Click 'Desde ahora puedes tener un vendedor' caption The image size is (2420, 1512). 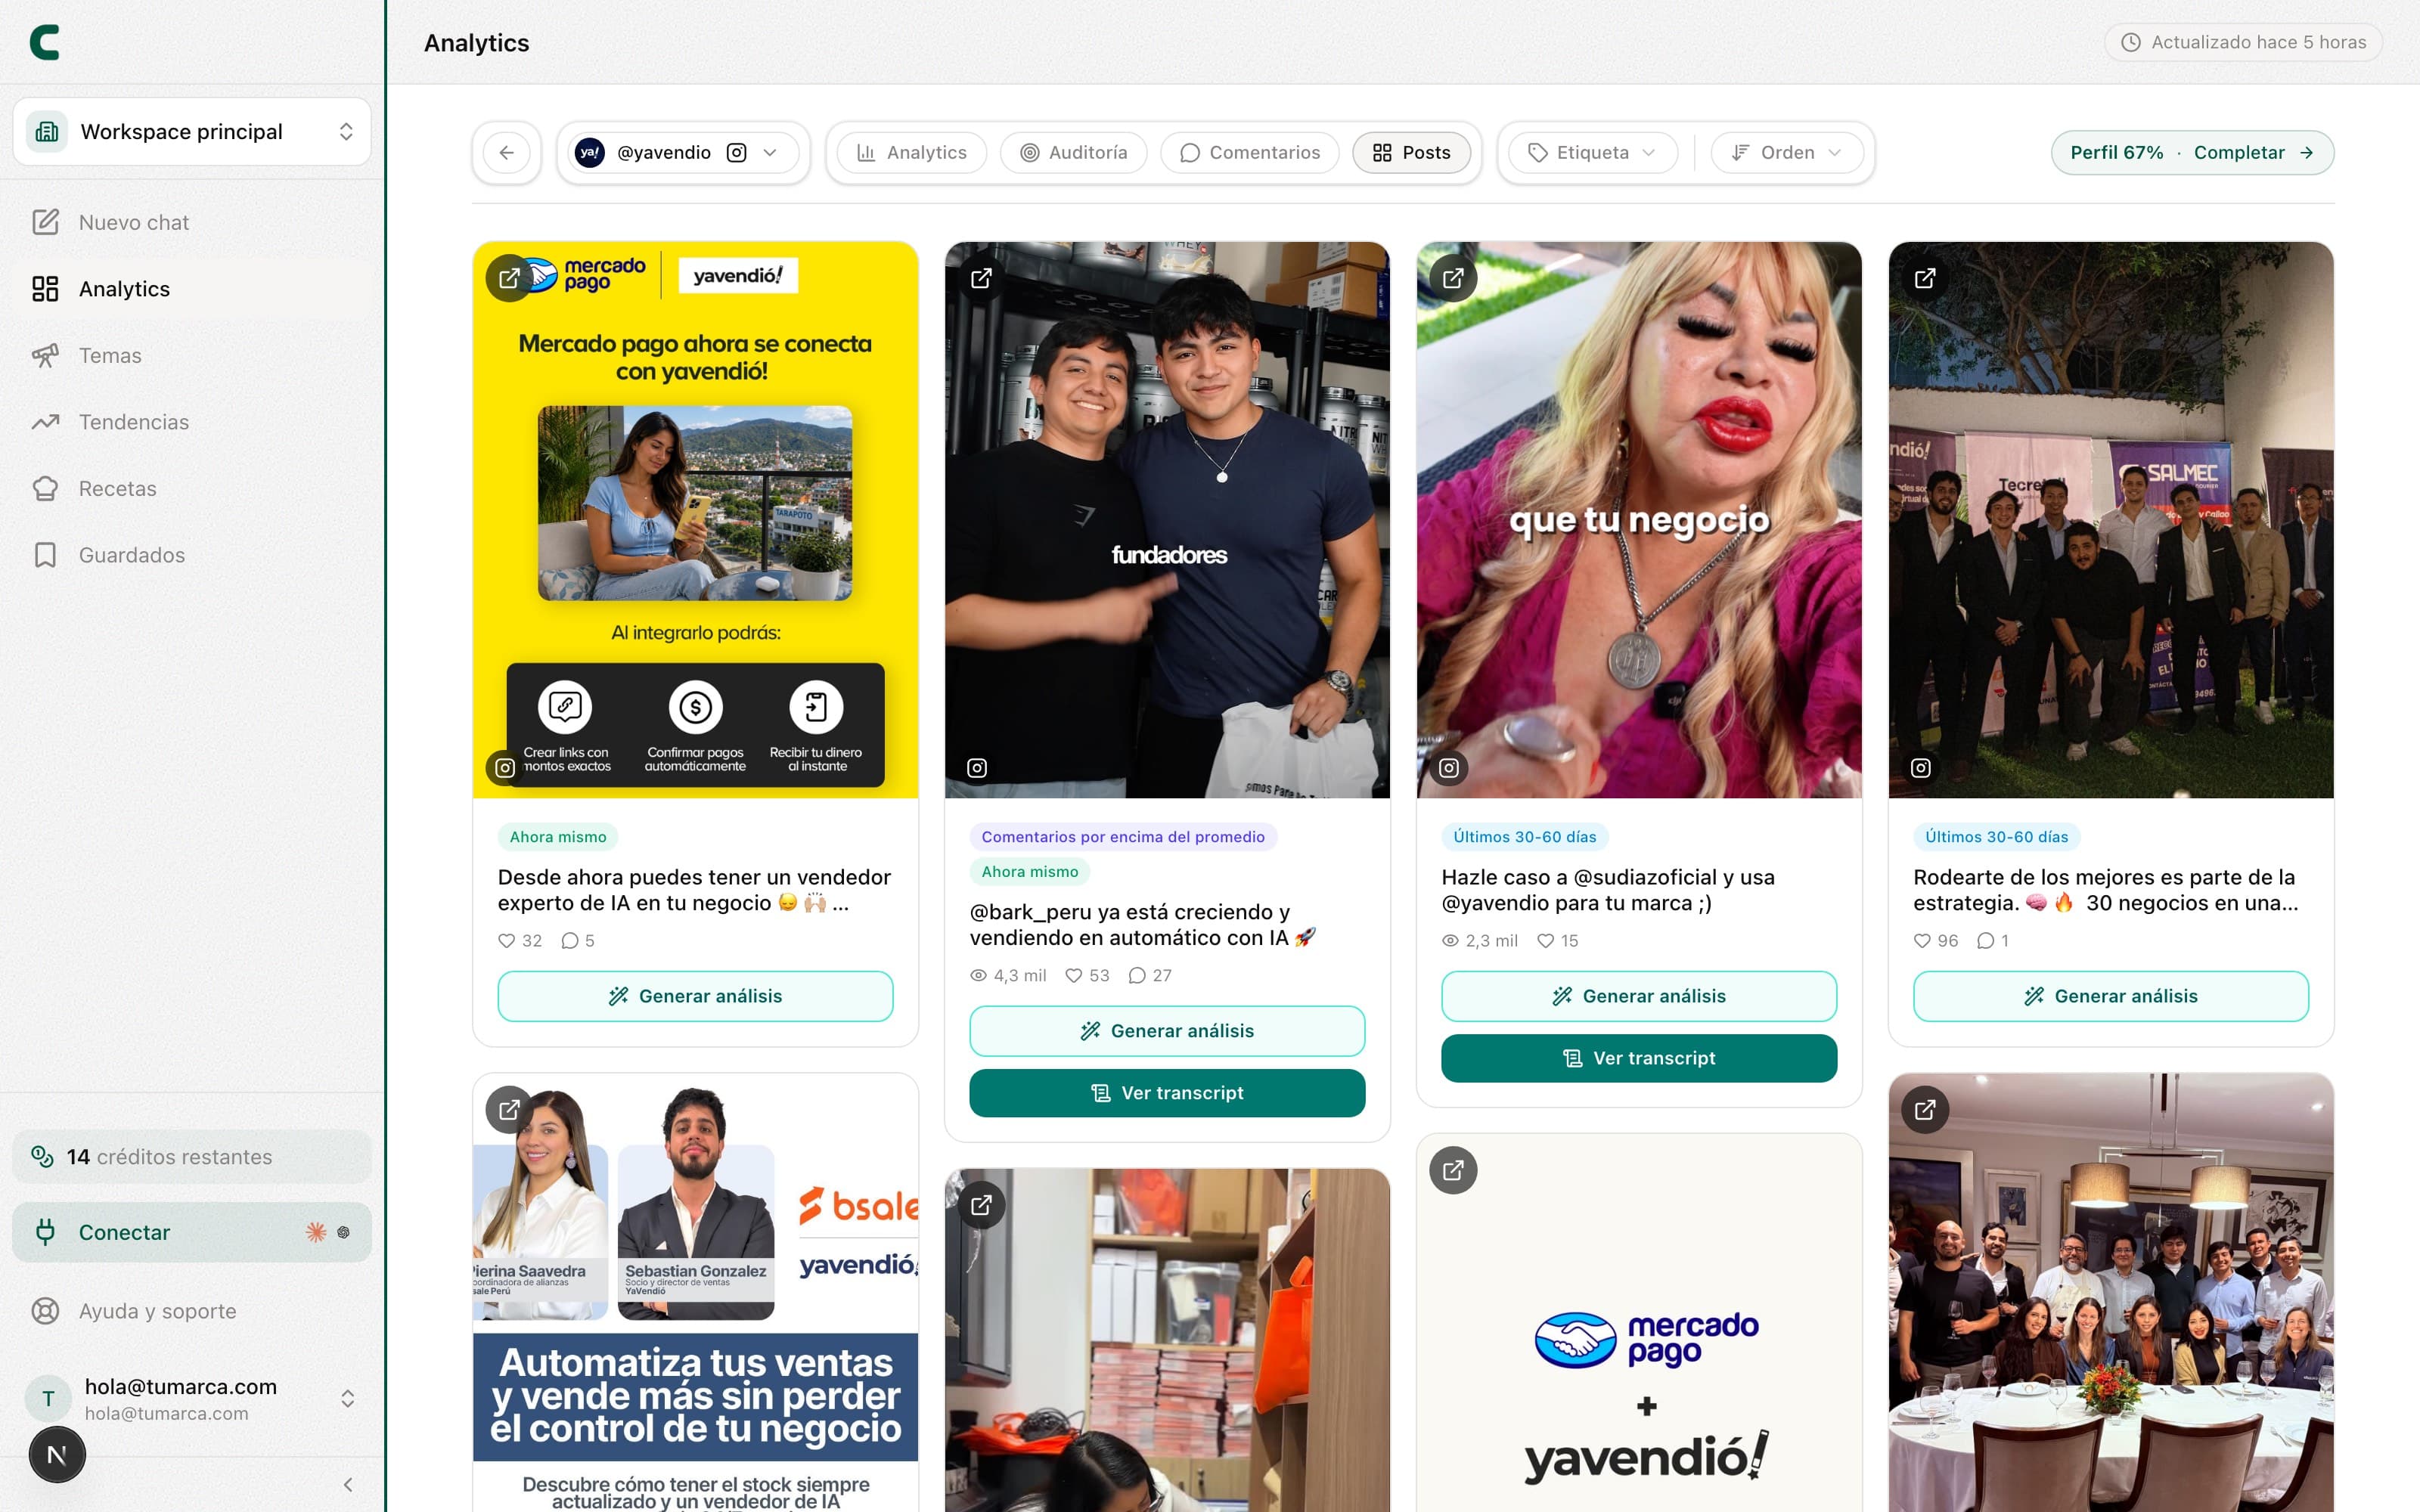point(694,890)
